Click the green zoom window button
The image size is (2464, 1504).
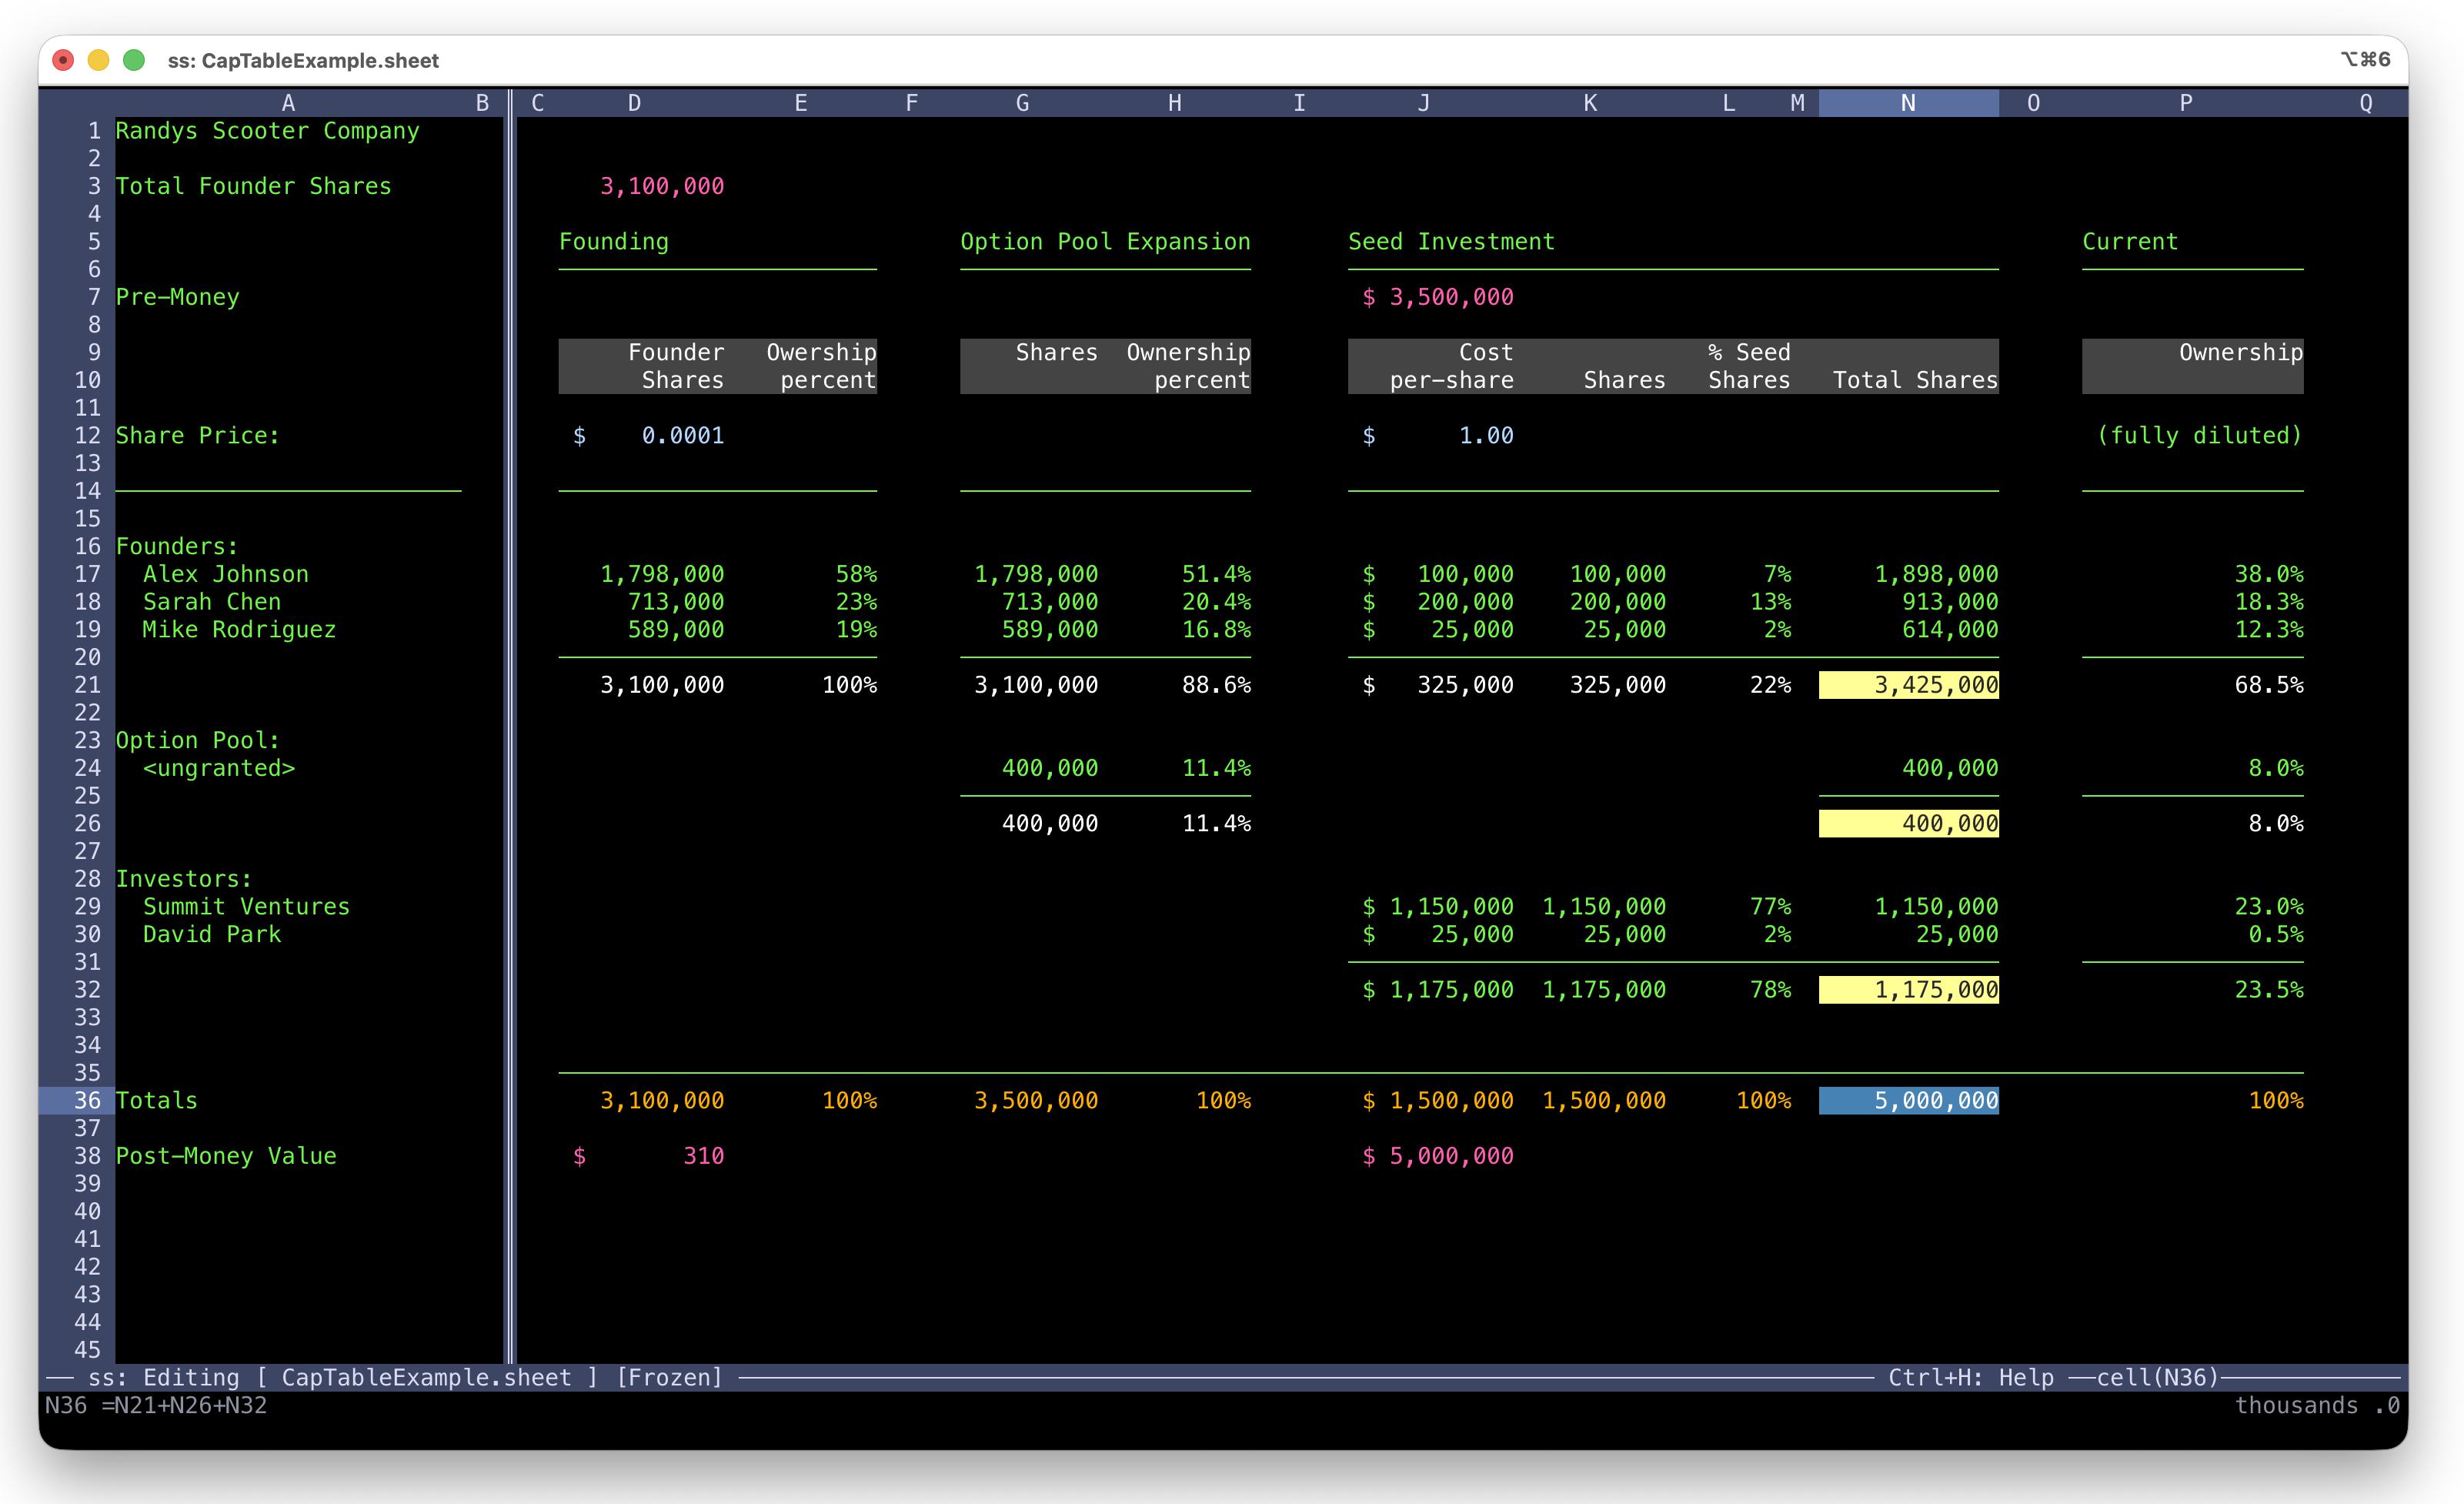coord(133,60)
